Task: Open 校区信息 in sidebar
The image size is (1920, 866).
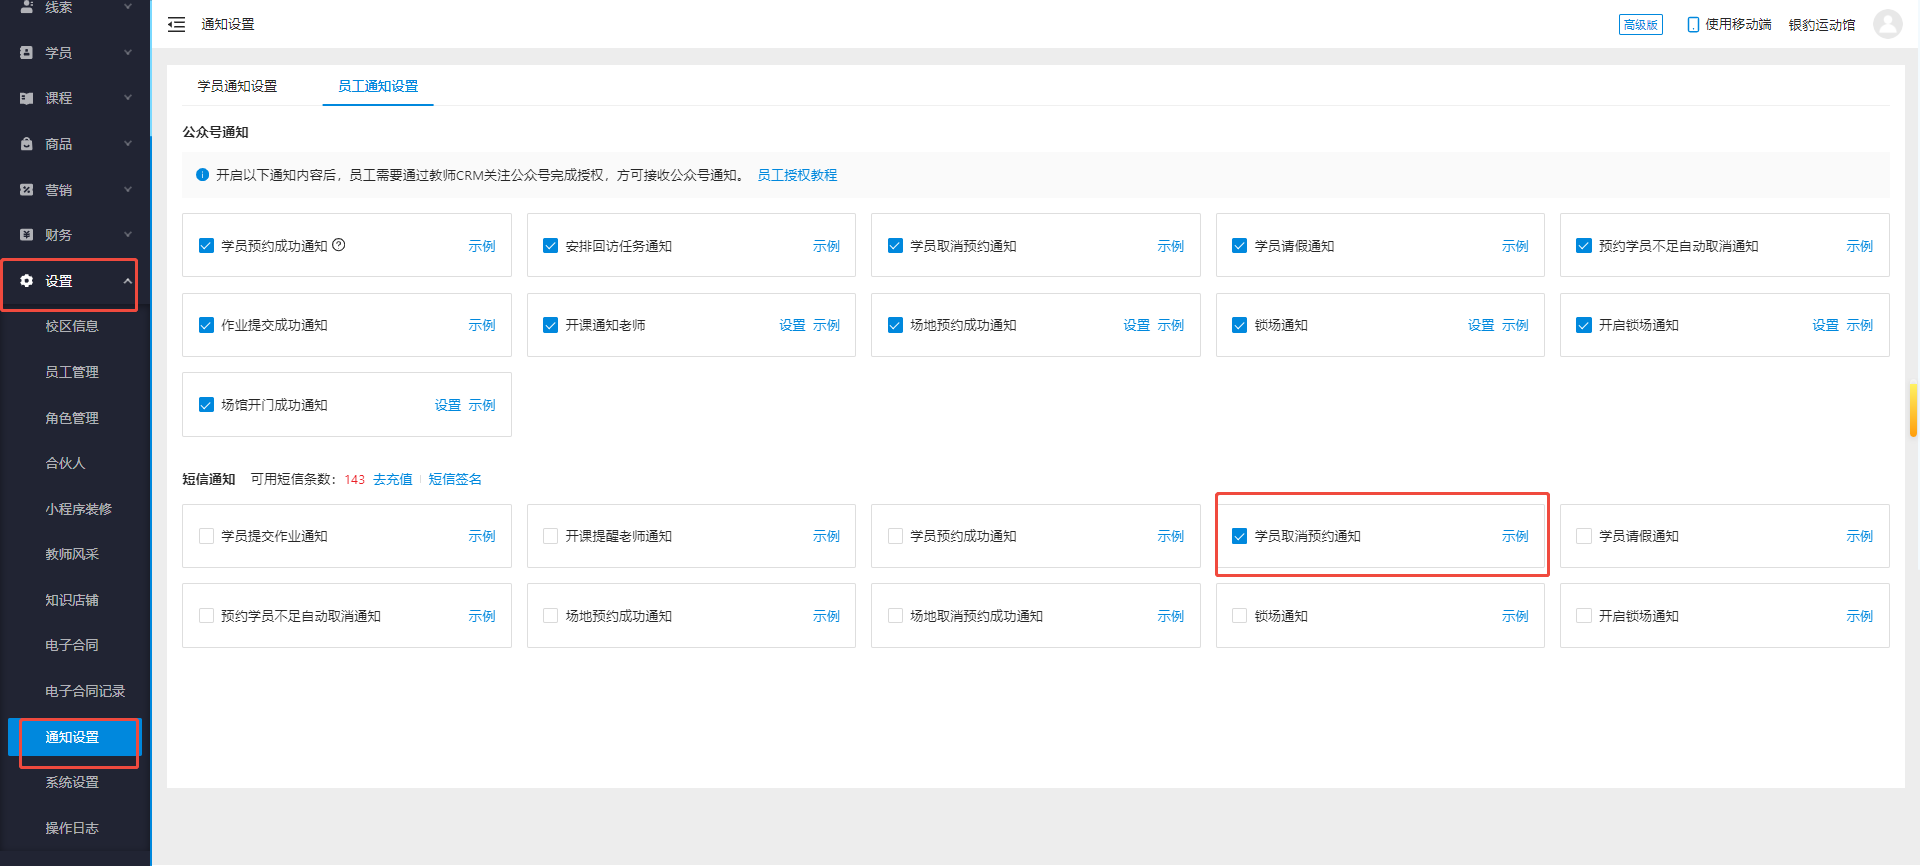Action: pos(72,326)
